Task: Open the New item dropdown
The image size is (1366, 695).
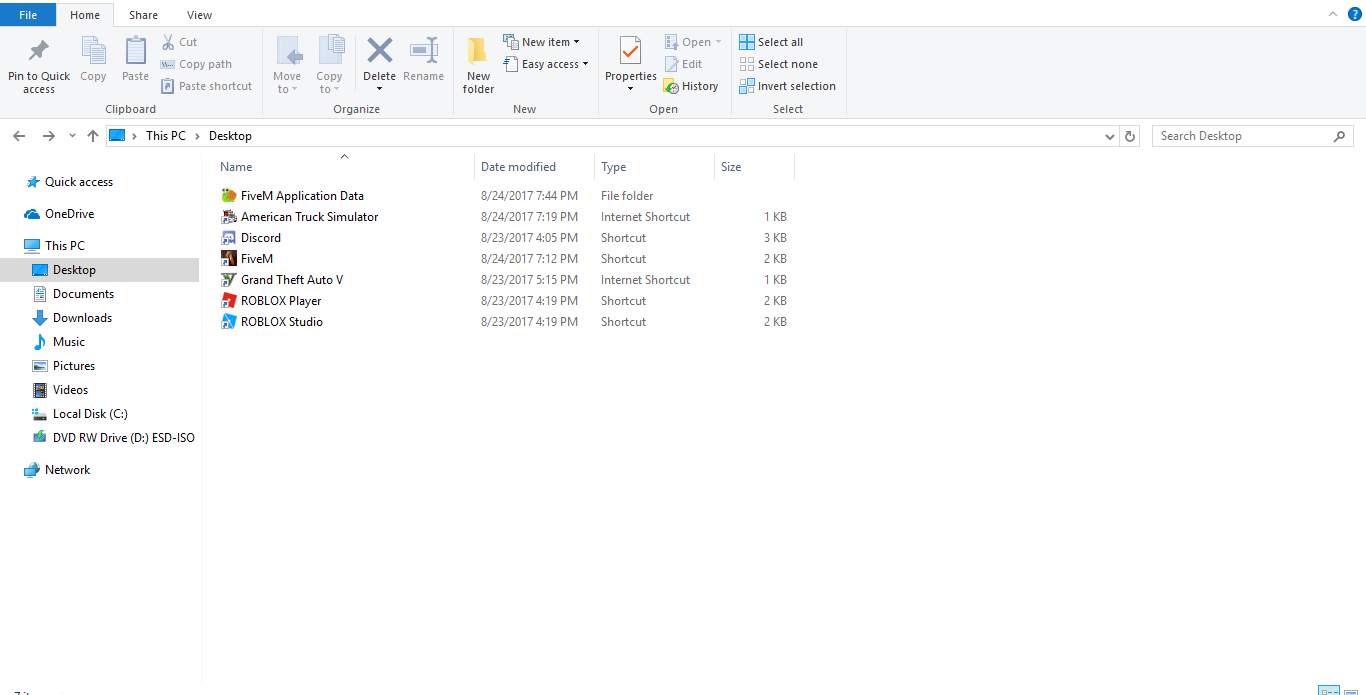Action: (x=540, y=42)
